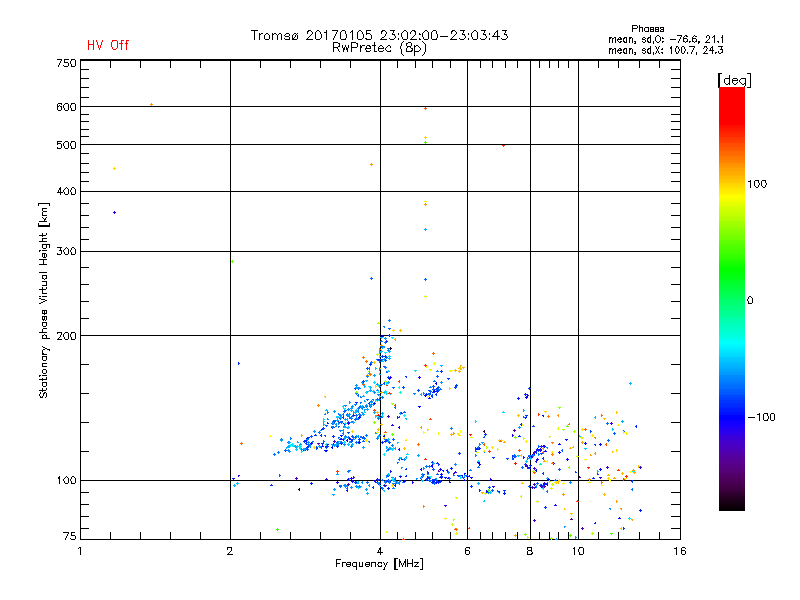Click the y-axis label 'Stationary phase Virtual Height [km]'
Screen dimensions: 800x600
pyautogui.click(x=44, y=300)
